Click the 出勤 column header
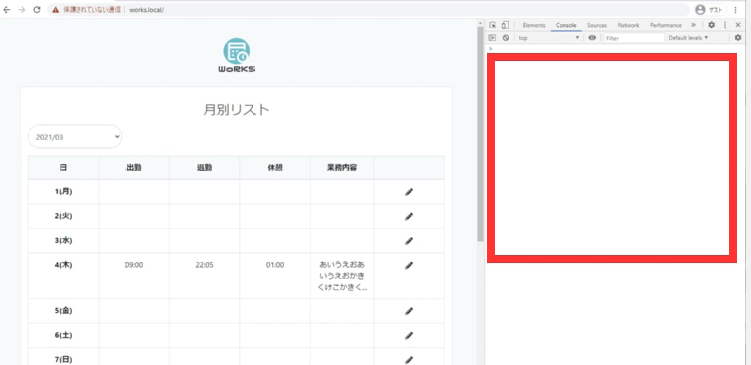751x365 pixels. click(134, 168)
